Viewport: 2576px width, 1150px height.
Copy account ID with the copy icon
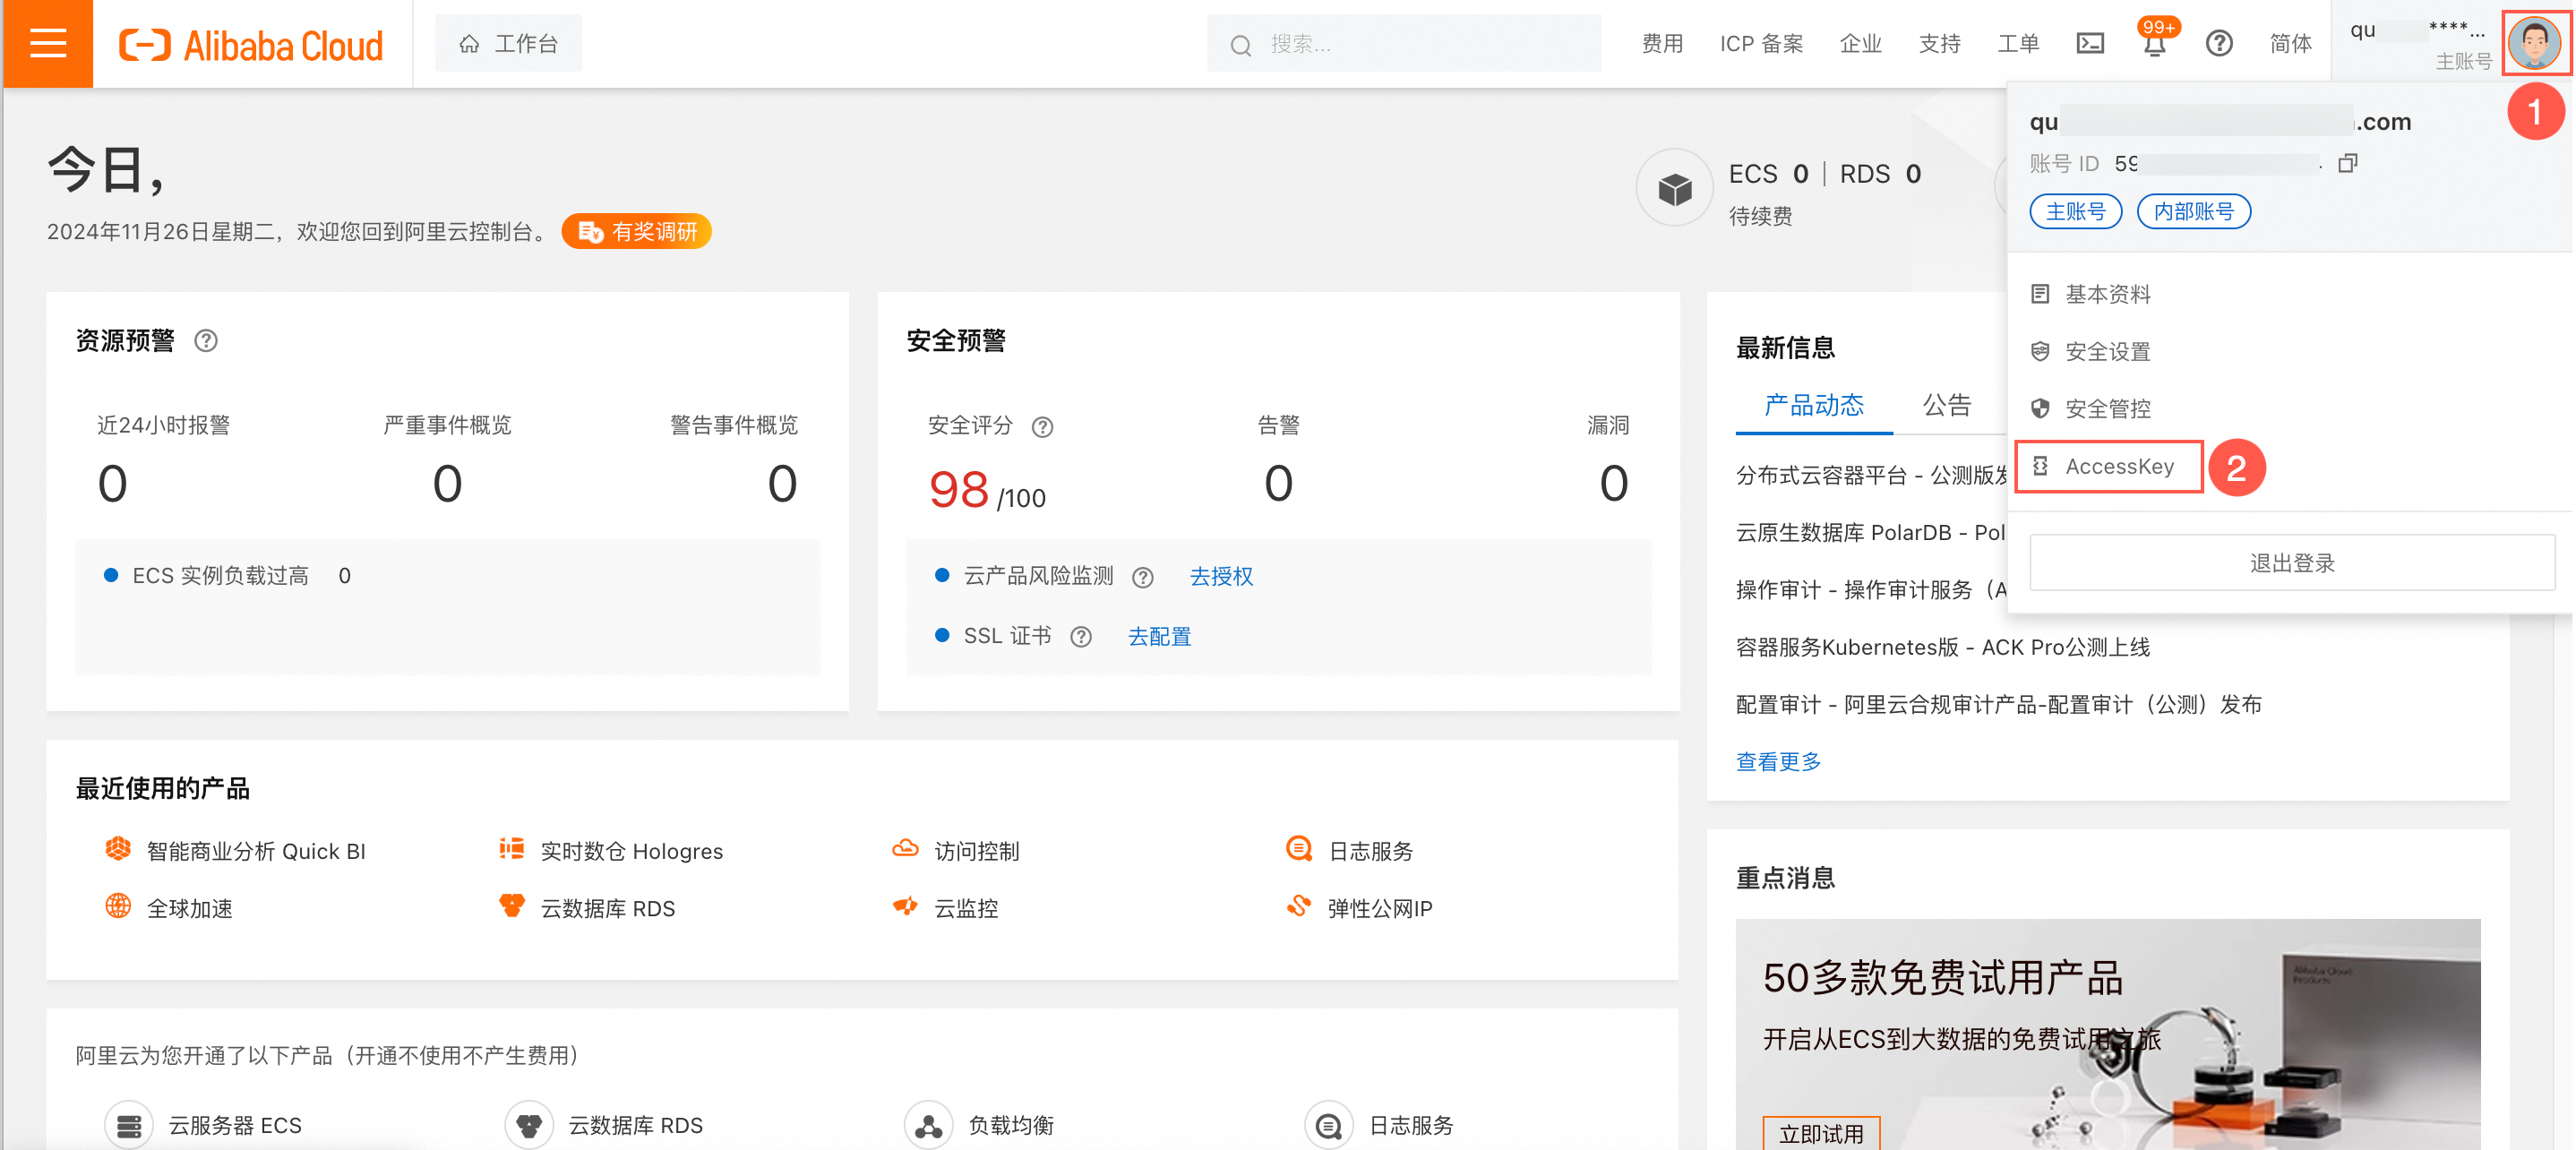2347,163
